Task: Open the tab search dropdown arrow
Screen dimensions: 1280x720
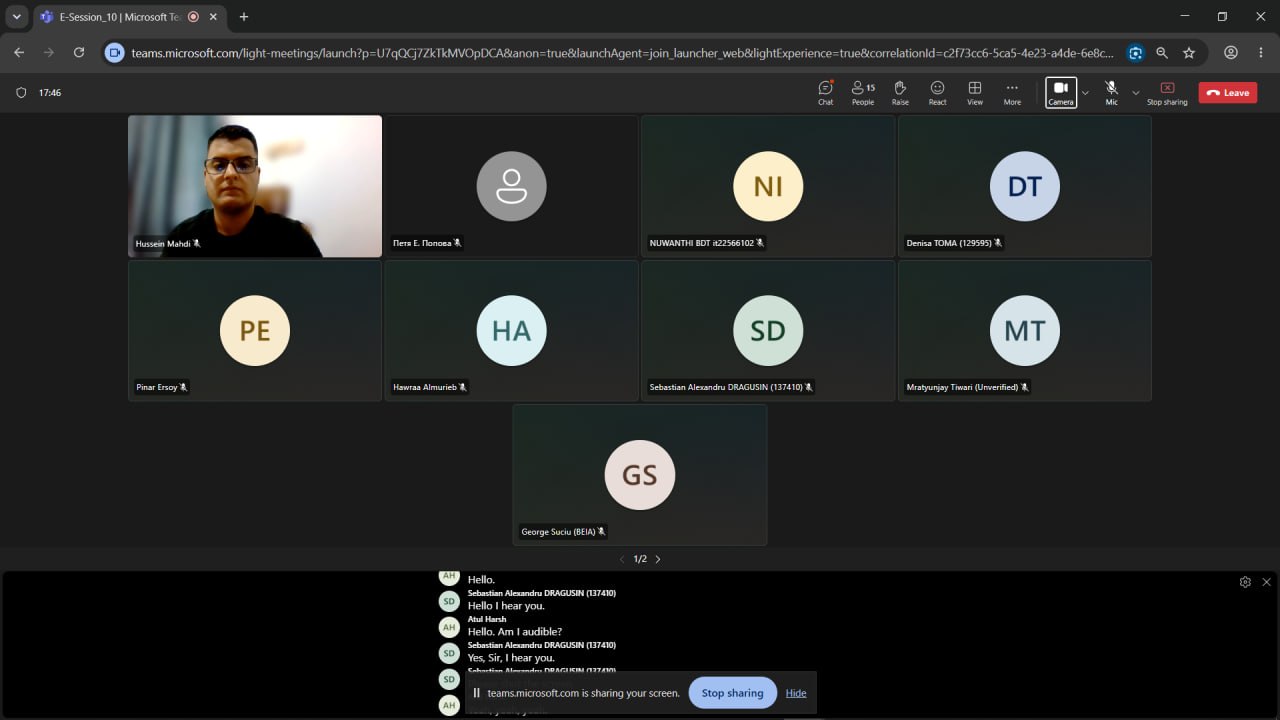Action: [16, 17]
